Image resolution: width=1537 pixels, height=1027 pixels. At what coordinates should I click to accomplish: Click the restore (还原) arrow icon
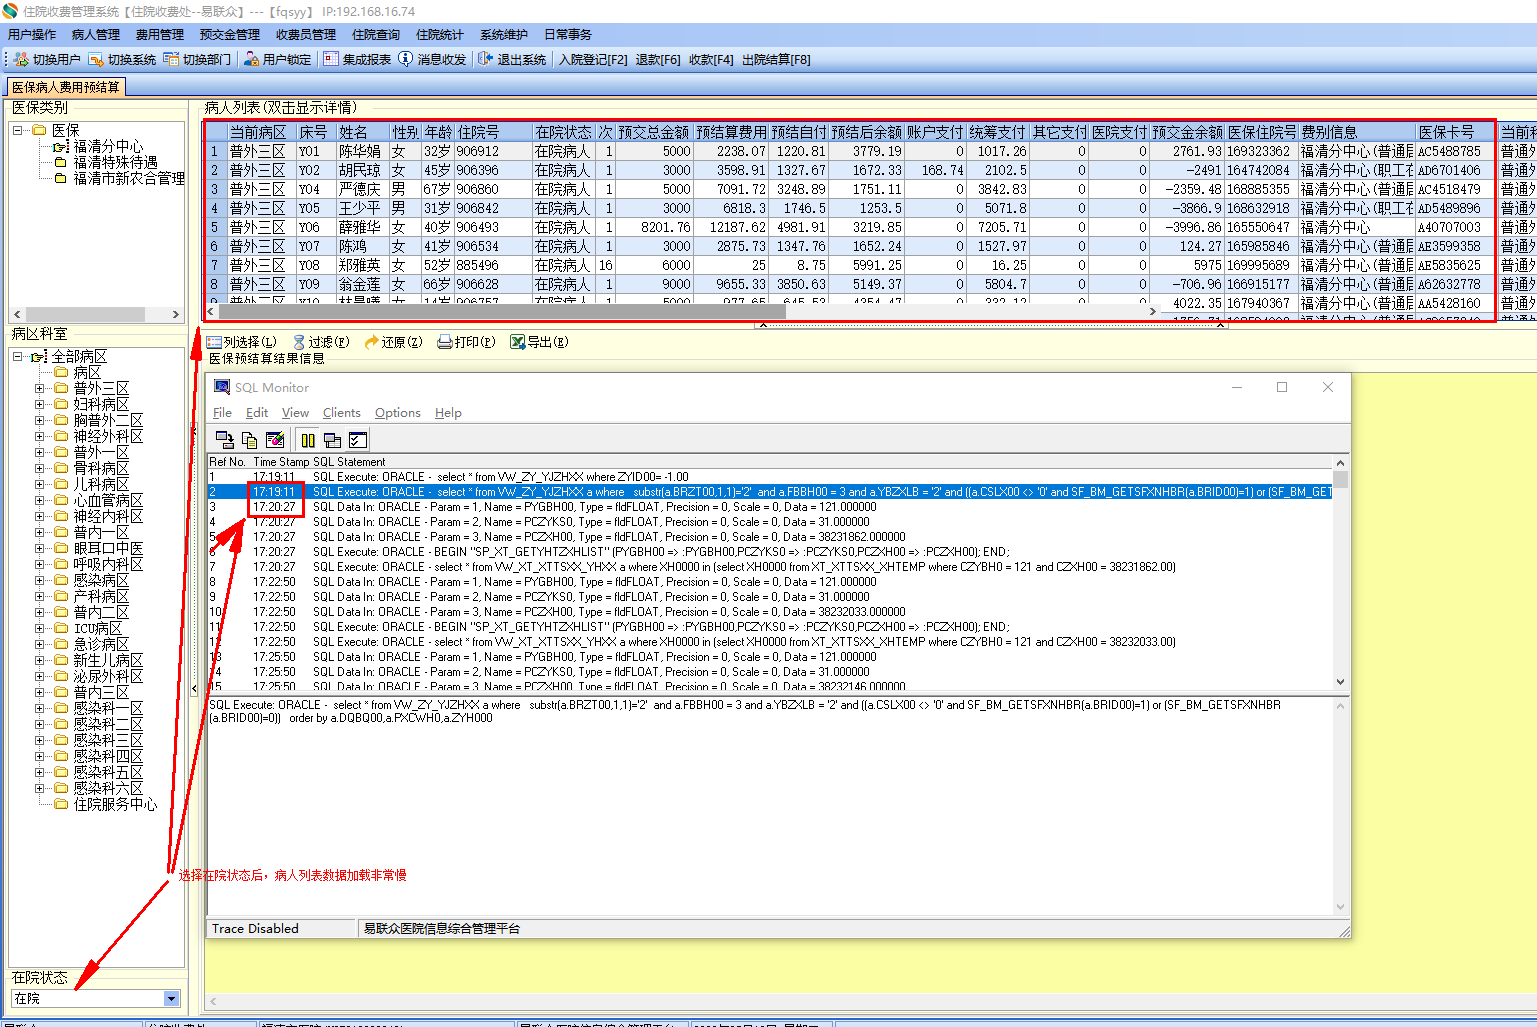[372, 342]
